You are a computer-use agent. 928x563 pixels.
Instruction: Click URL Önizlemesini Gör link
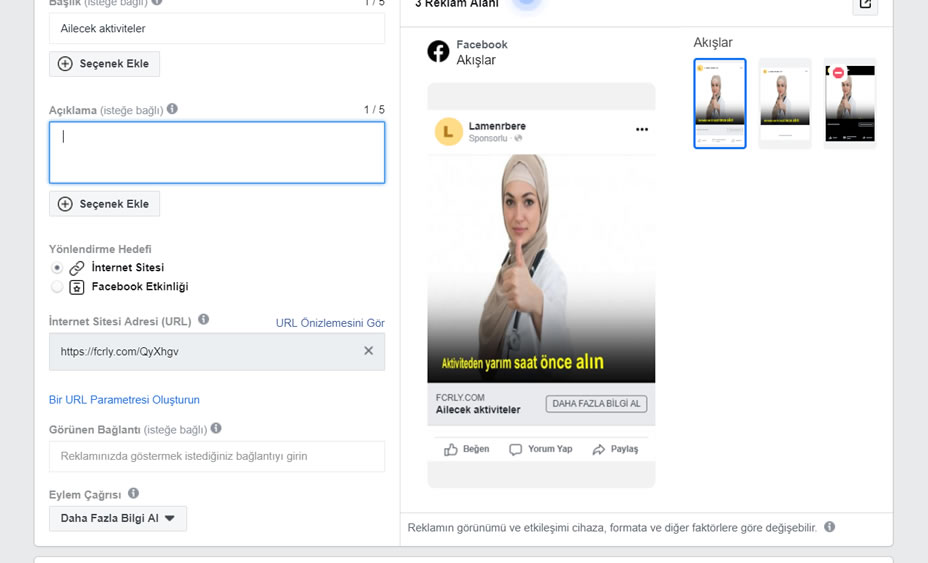pos(330,323)
